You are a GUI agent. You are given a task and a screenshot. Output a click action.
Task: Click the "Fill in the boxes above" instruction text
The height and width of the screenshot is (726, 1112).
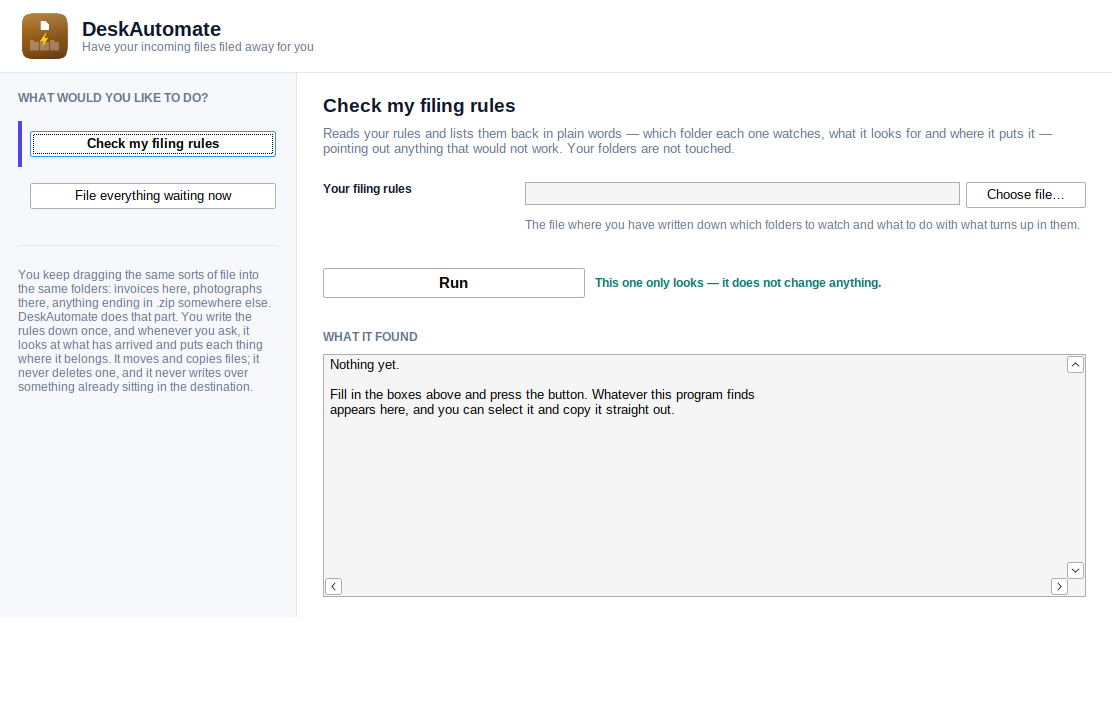coord(542,402)
